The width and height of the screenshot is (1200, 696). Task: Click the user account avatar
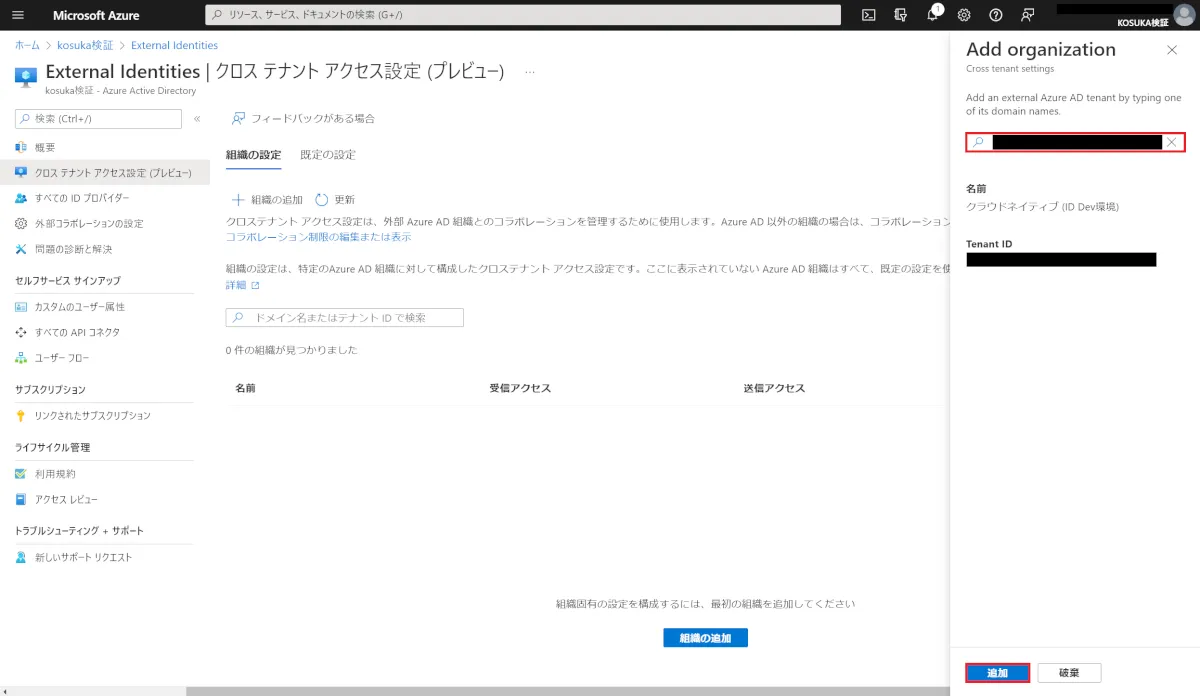1184,14
